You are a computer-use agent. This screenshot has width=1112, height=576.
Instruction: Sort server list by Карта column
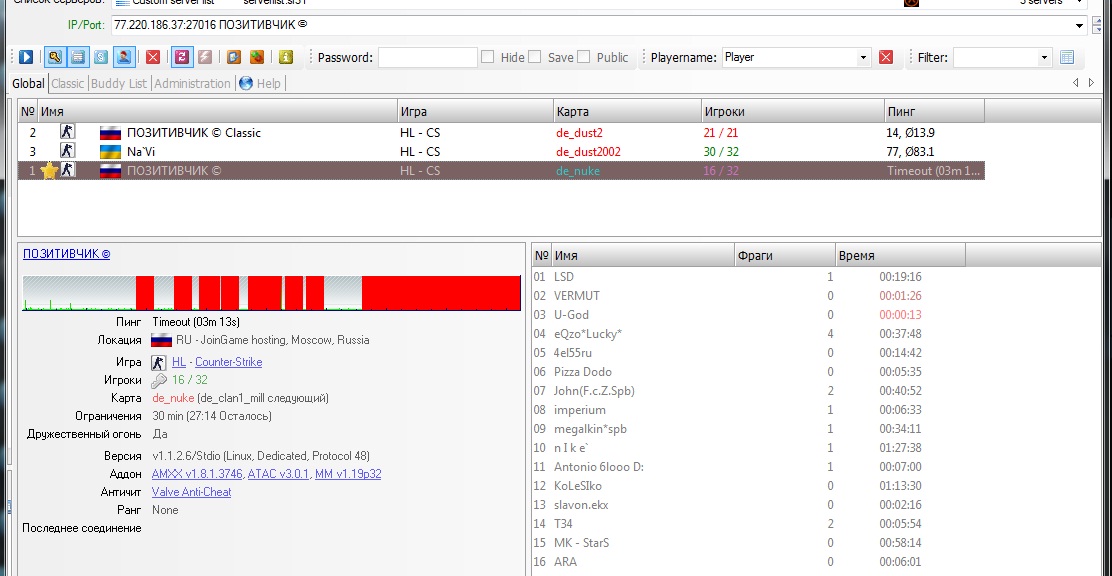click(x=627, y=111)
